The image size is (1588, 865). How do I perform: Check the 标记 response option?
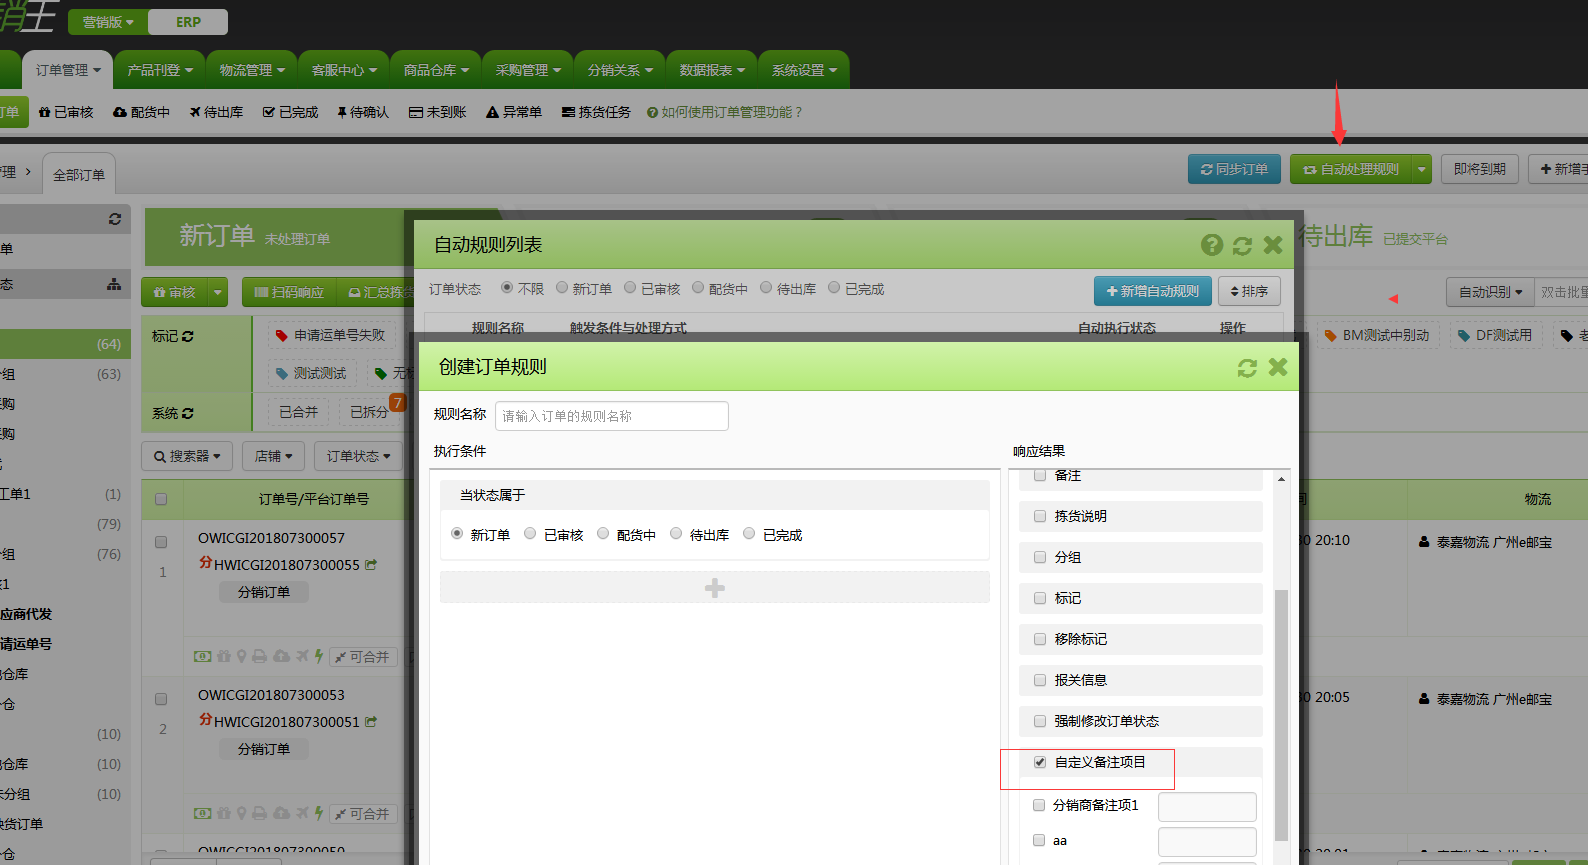(x=1040, y=598)
